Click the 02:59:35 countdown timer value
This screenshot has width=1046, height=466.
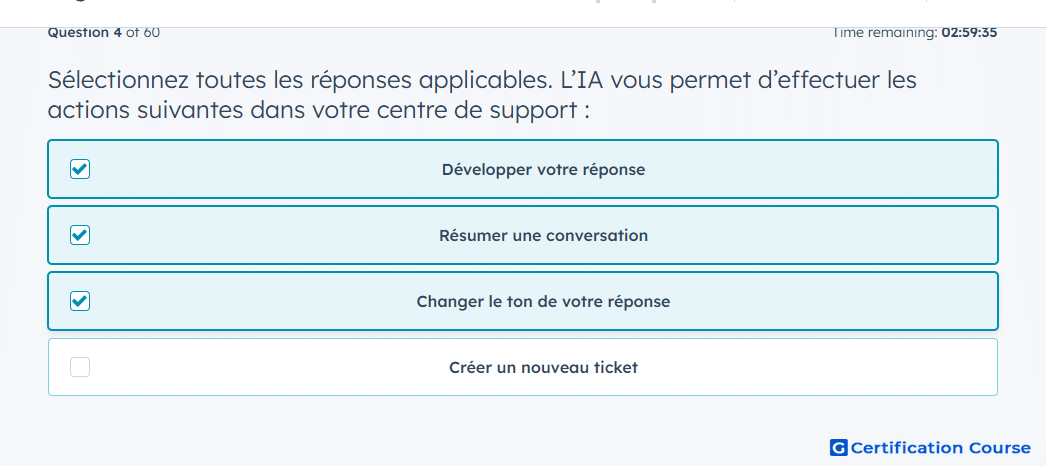[x=969, y=33]
